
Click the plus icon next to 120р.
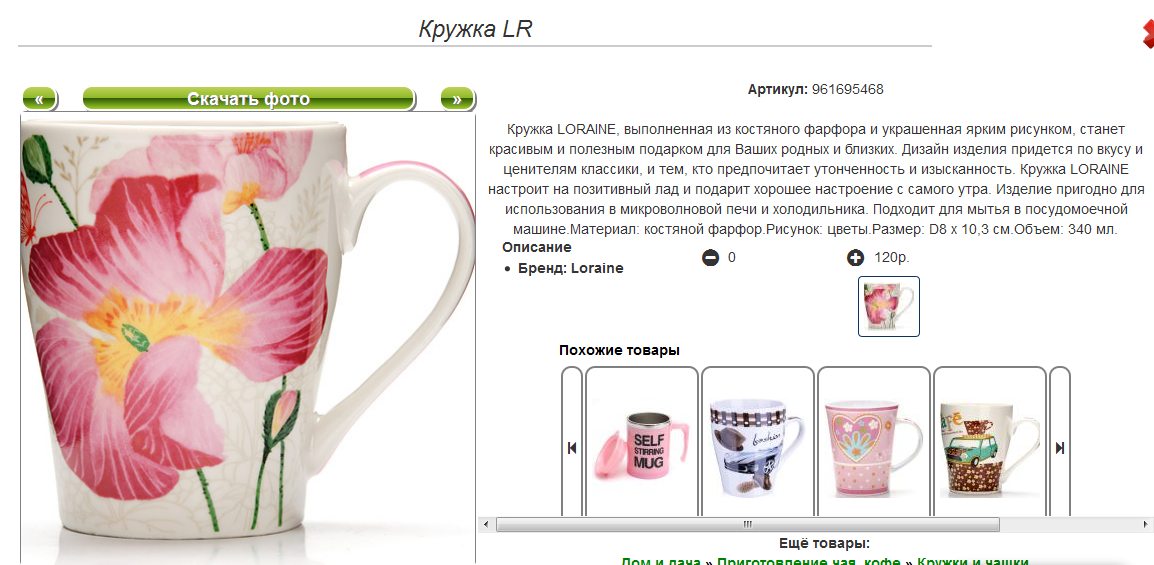coord(855,258)
